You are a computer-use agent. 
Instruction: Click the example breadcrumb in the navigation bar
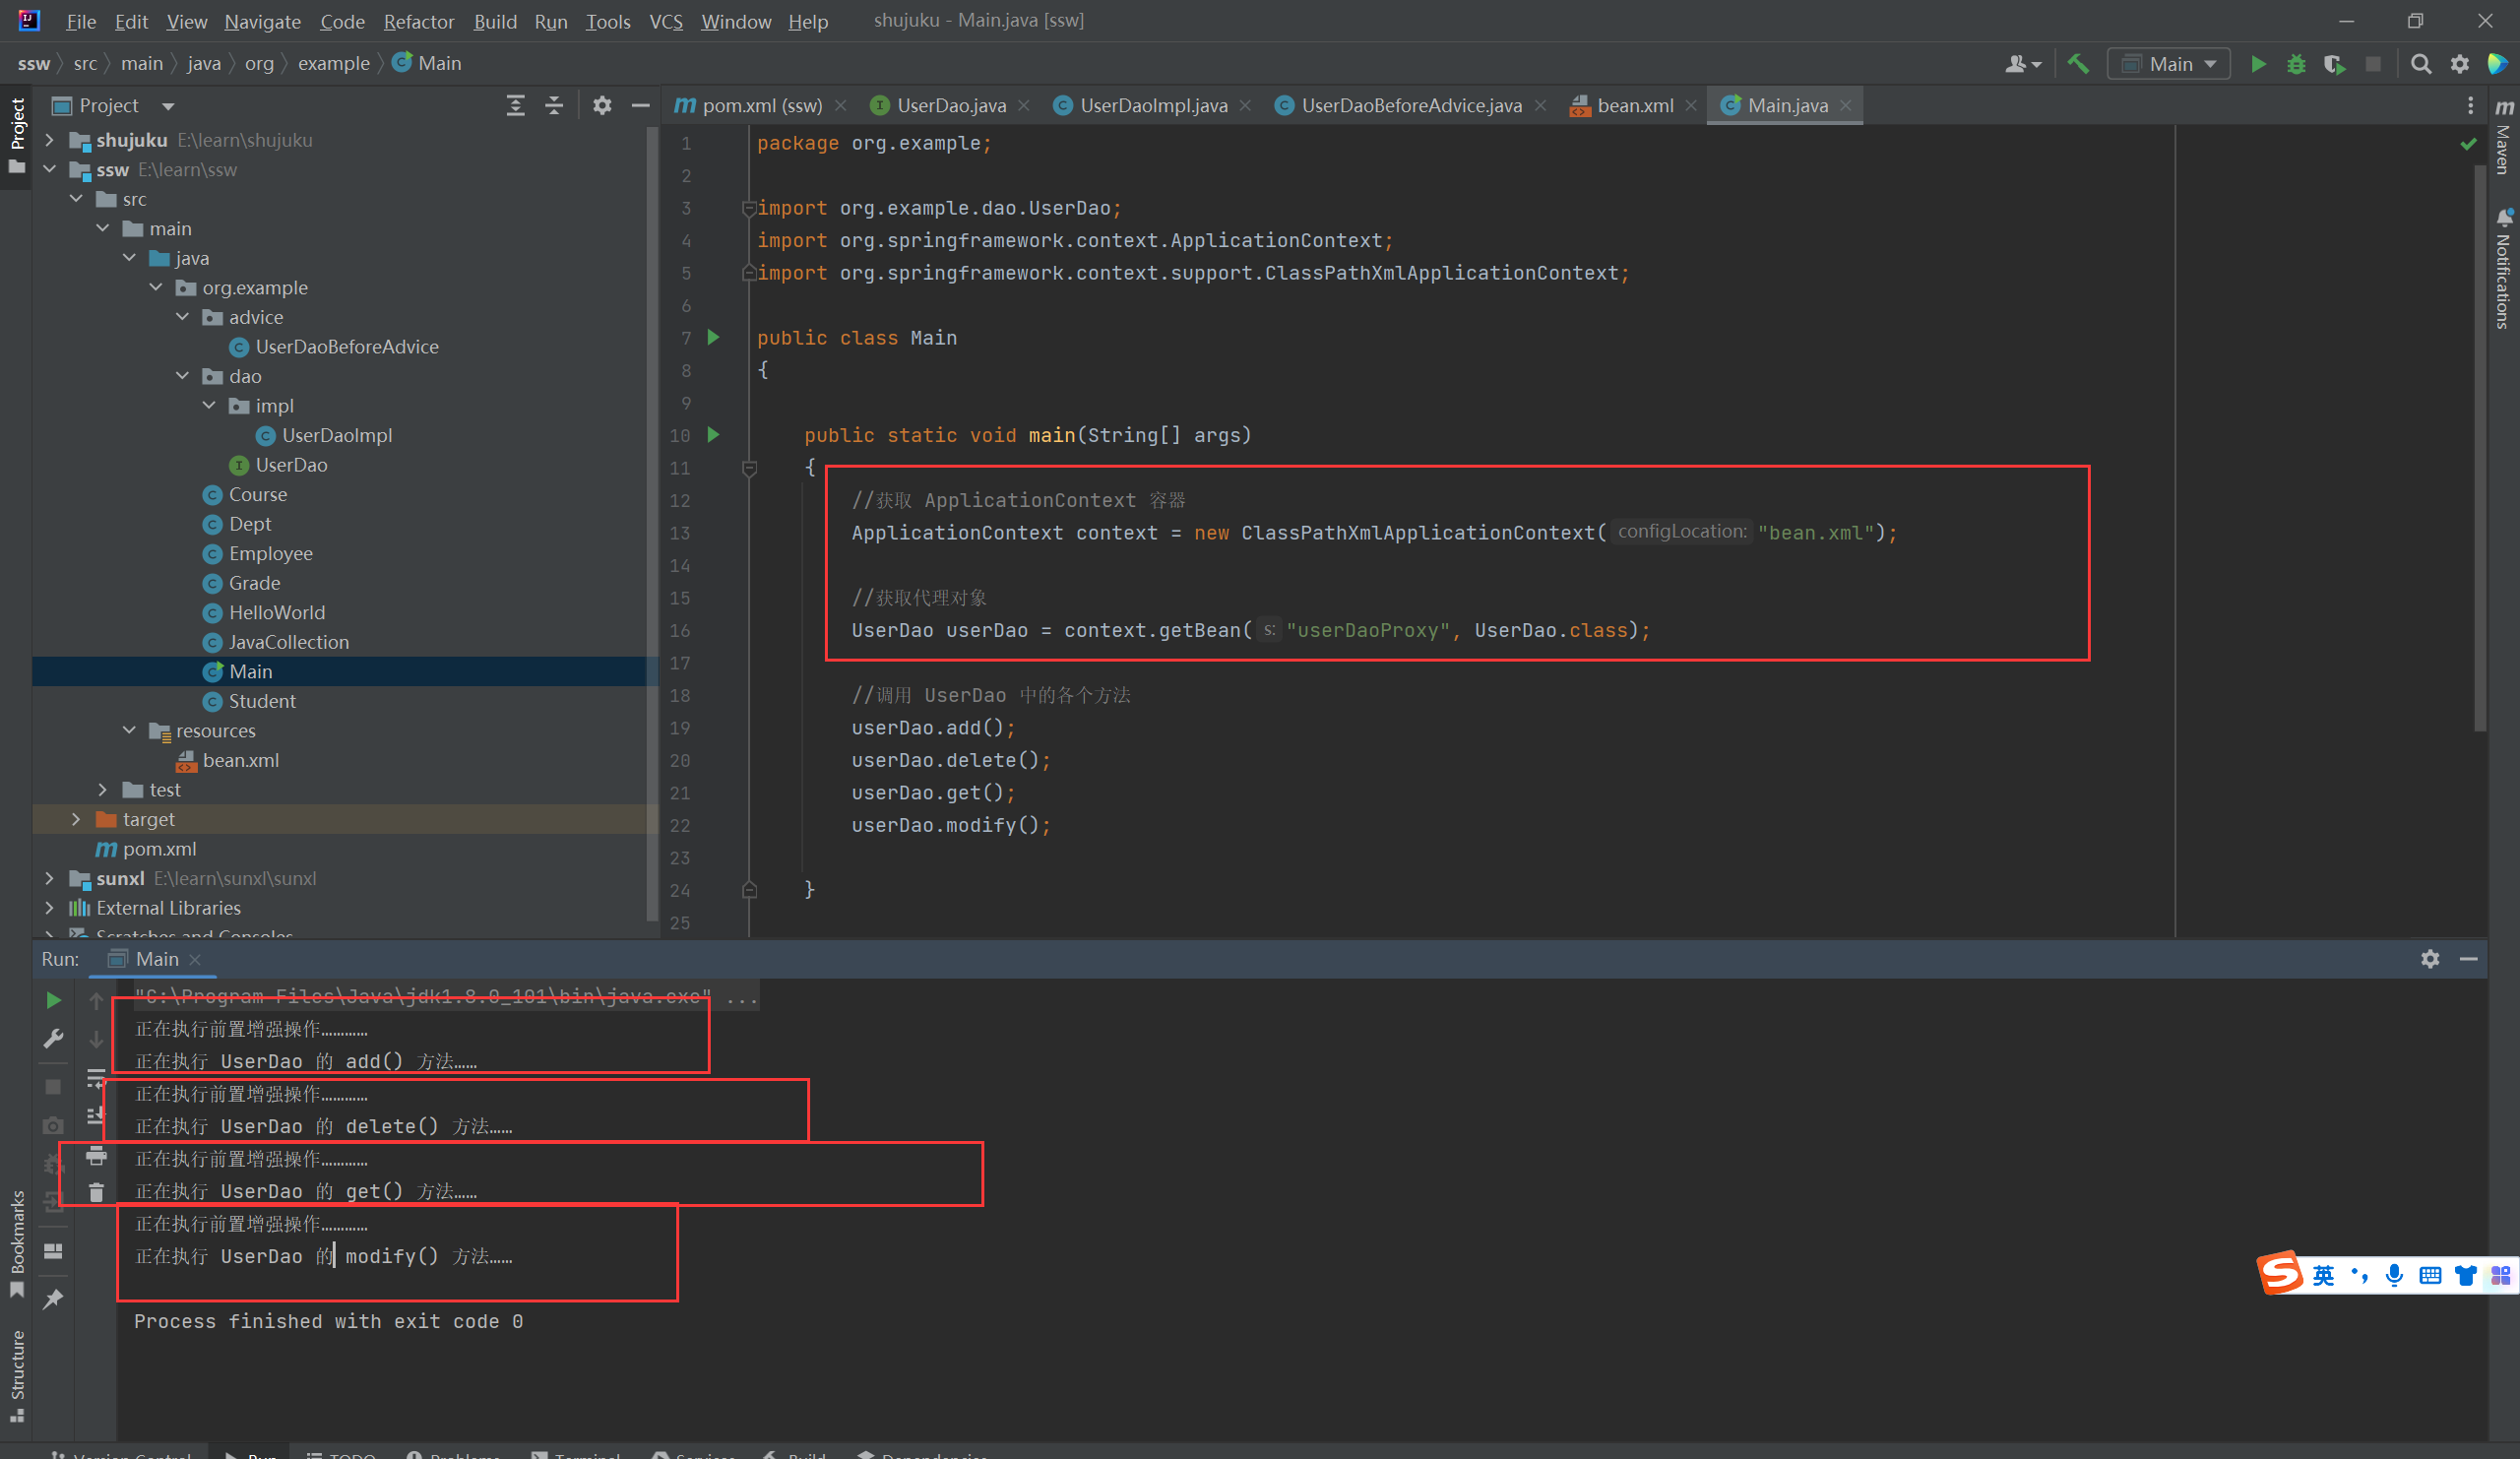tap(333, 63)
